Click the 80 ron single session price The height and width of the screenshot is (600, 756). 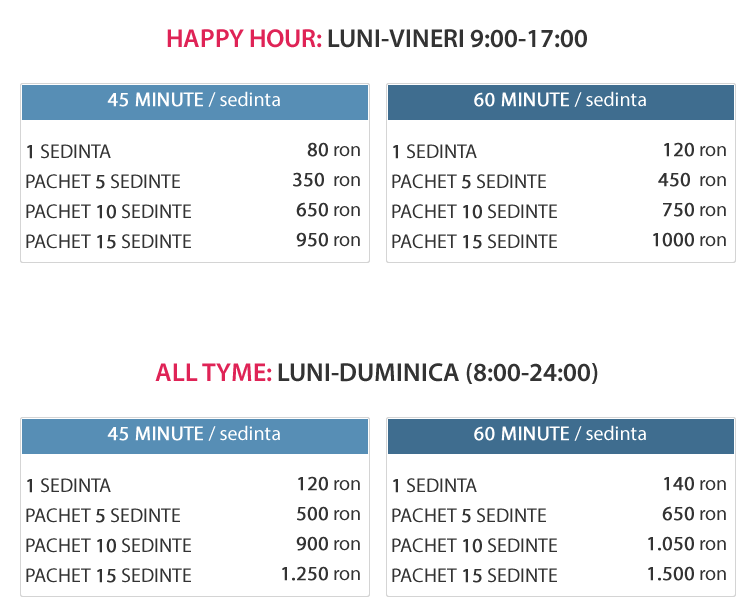click(333, 151)
